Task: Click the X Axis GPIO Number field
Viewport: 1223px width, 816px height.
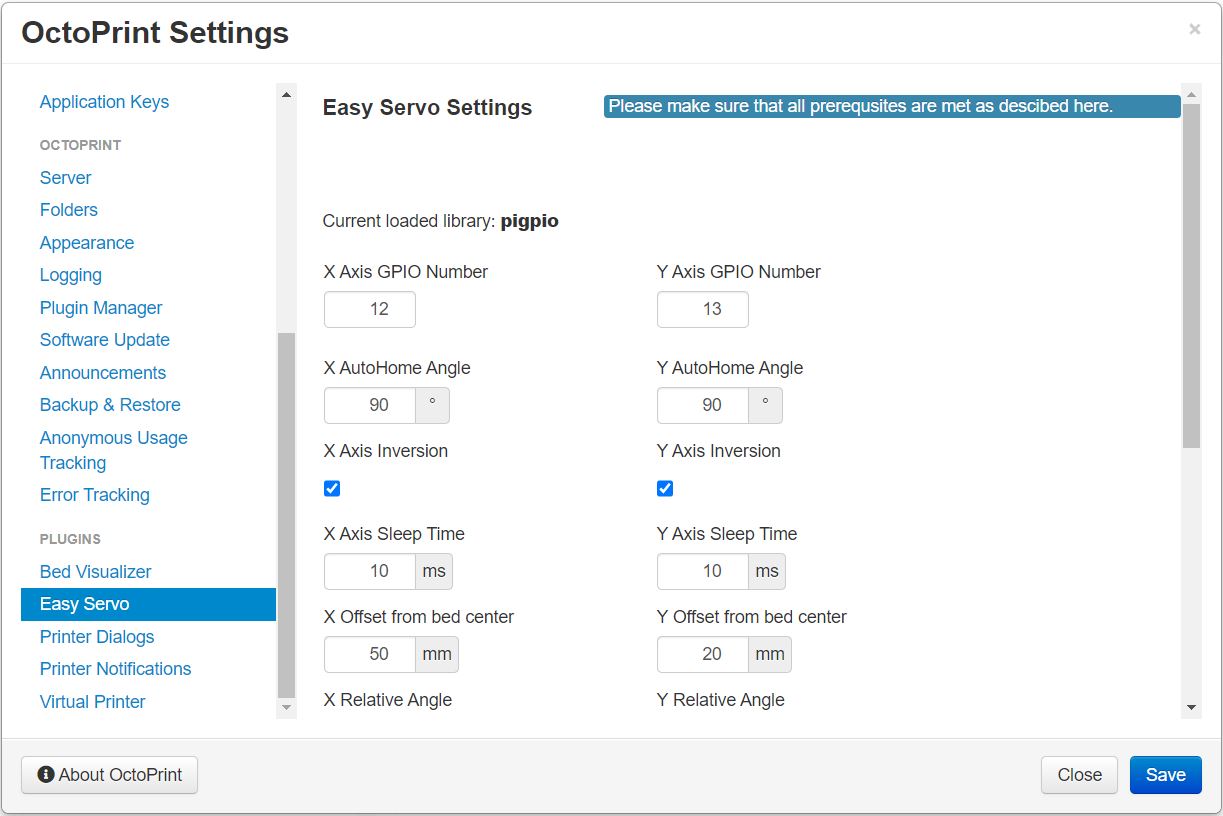Action: pos(370,309)
